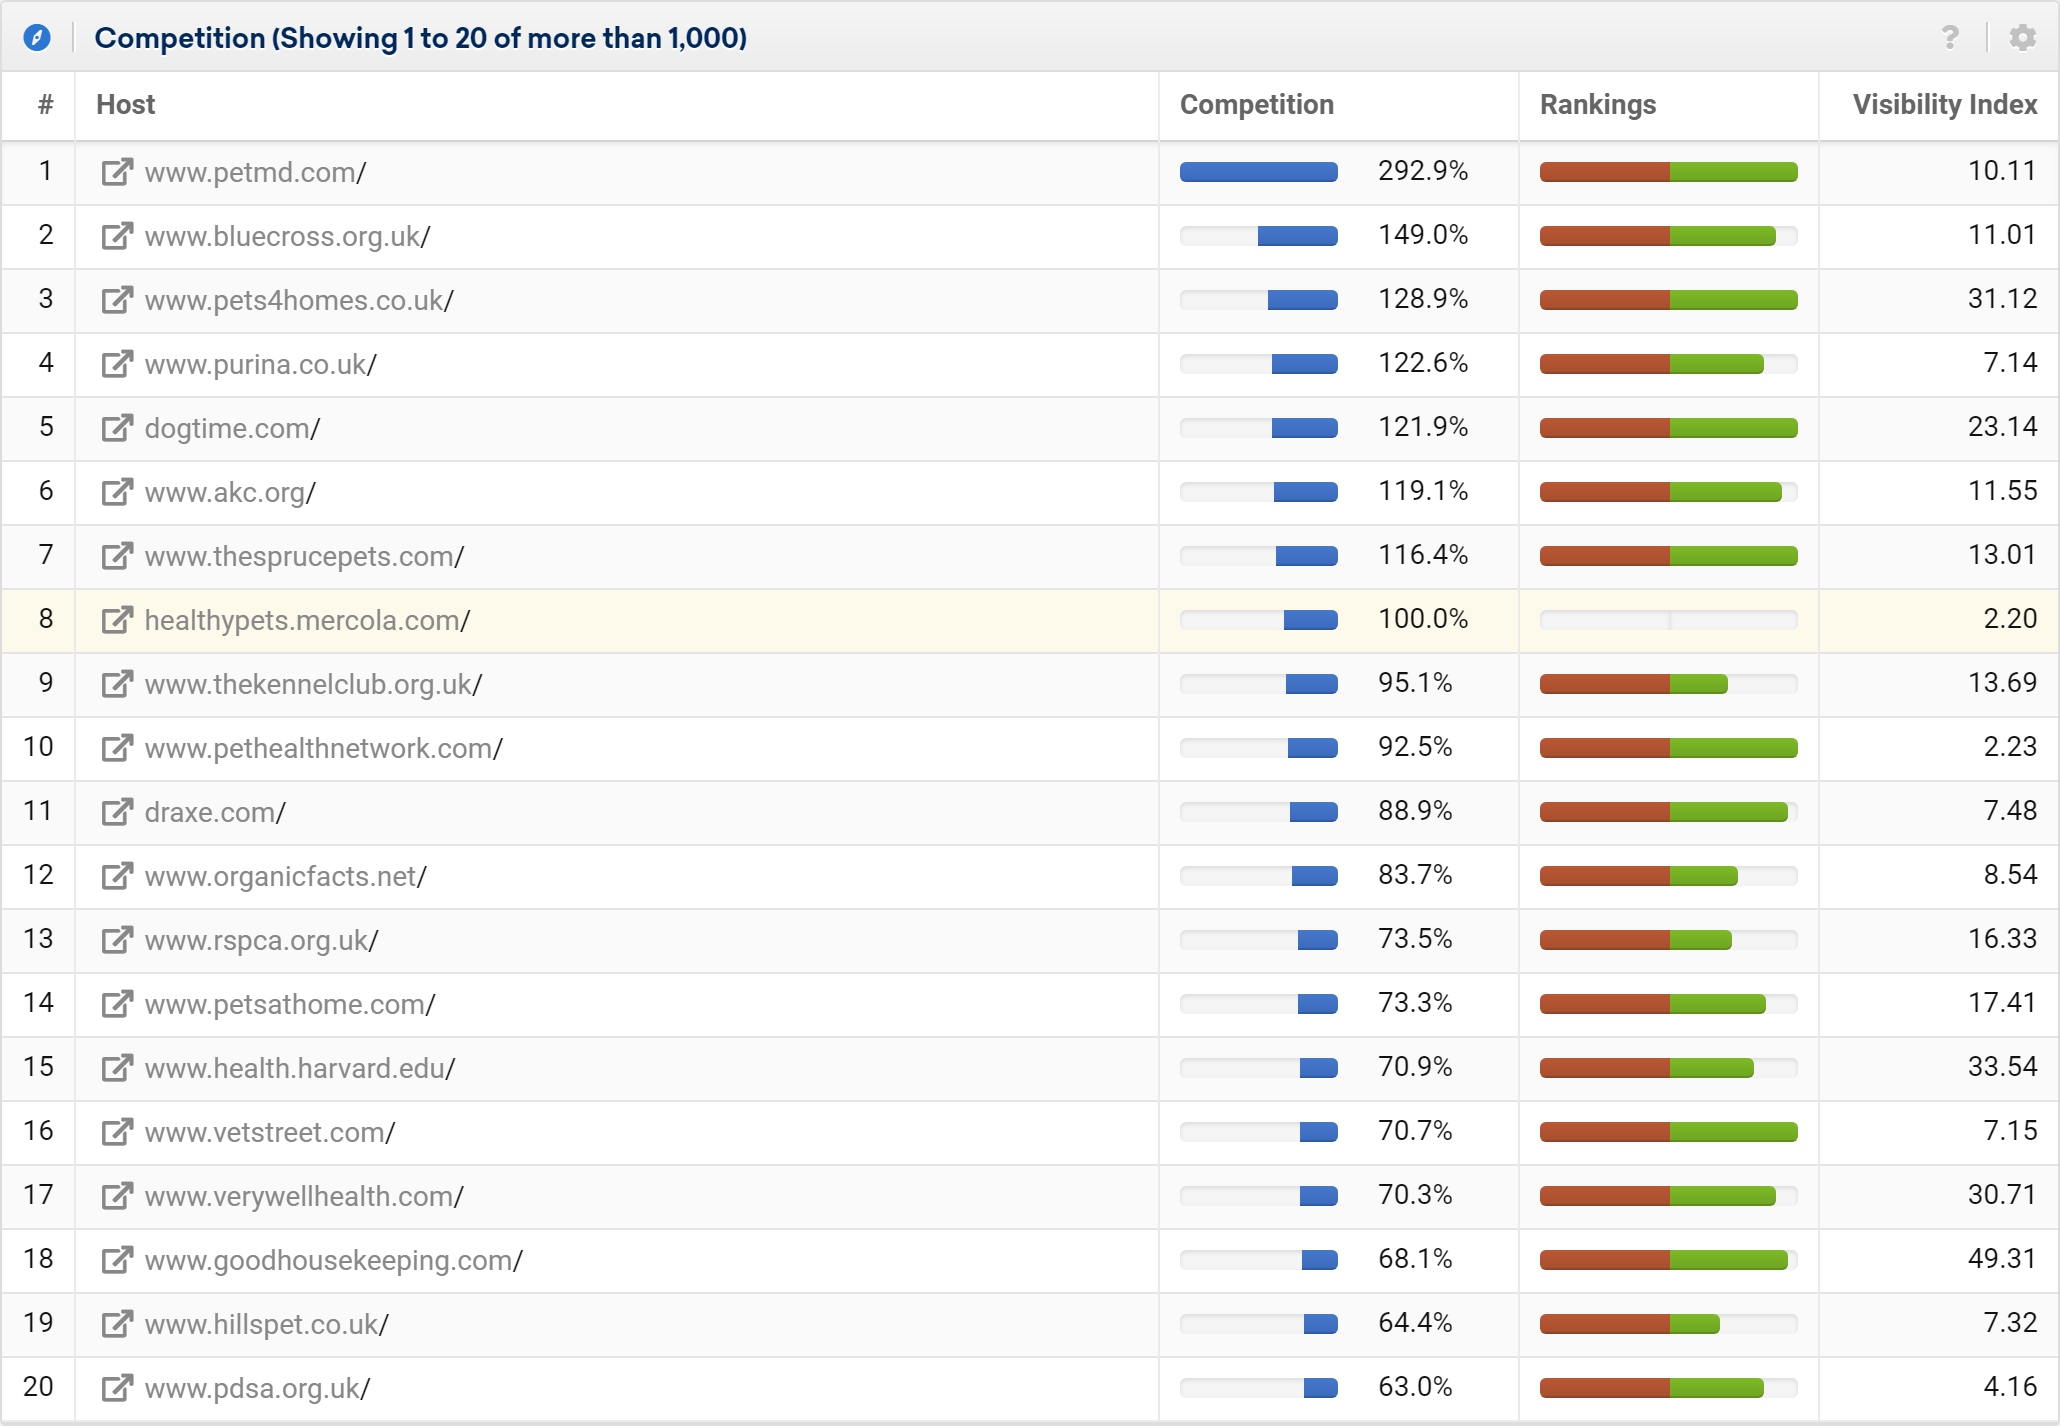The width and height of the screenshot is (2060, 1426).
Task: Sort by the Rankings column header
Action: pyautogui.click(x=1598, y=105)
